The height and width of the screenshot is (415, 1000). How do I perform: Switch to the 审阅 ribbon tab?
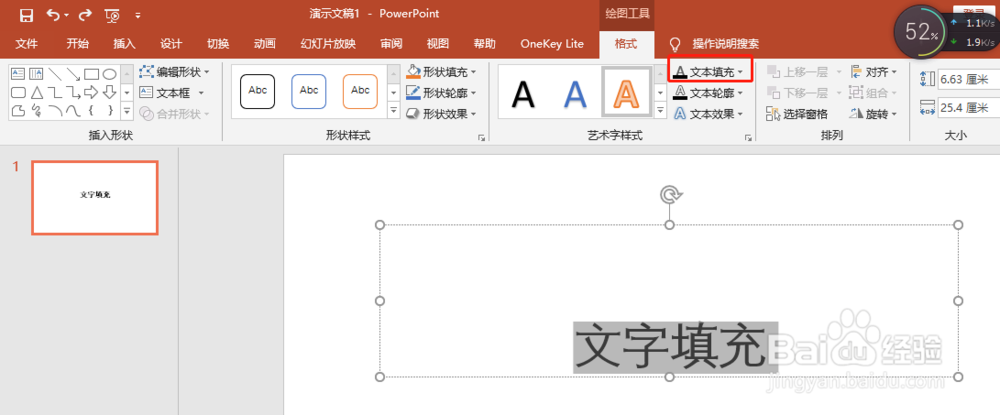[x=391, y=44]
